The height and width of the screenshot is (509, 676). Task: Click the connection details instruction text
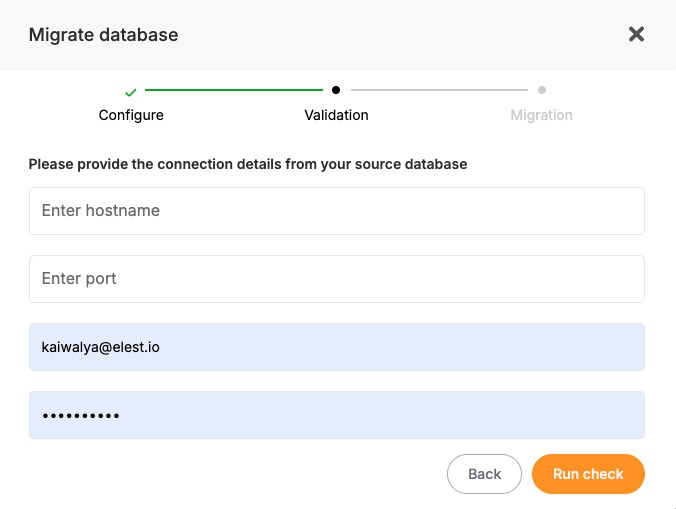[x=247, y=163]
